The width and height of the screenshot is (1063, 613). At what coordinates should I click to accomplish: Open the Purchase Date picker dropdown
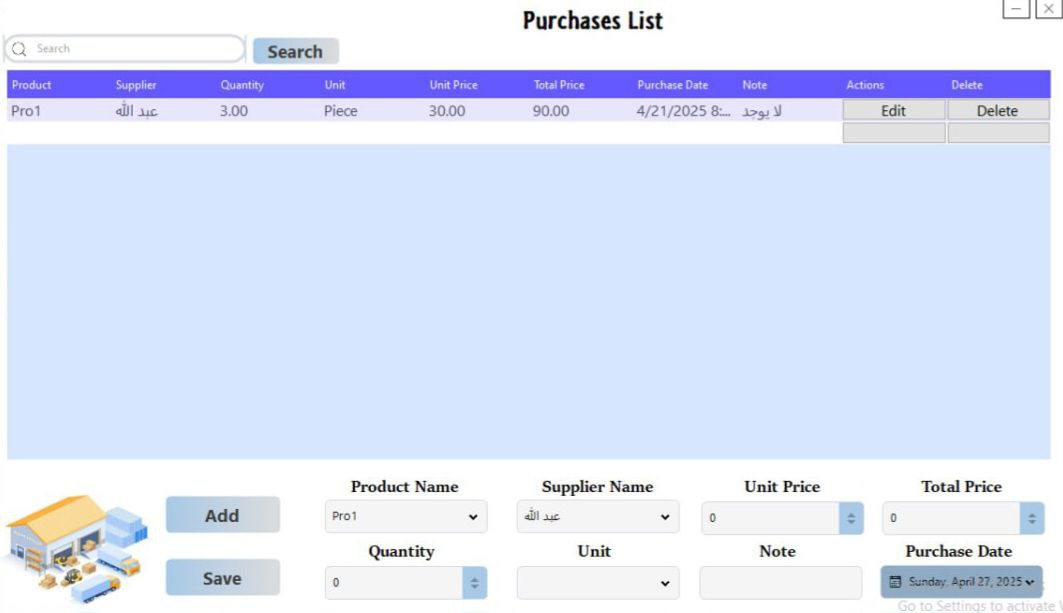point(961,582)
